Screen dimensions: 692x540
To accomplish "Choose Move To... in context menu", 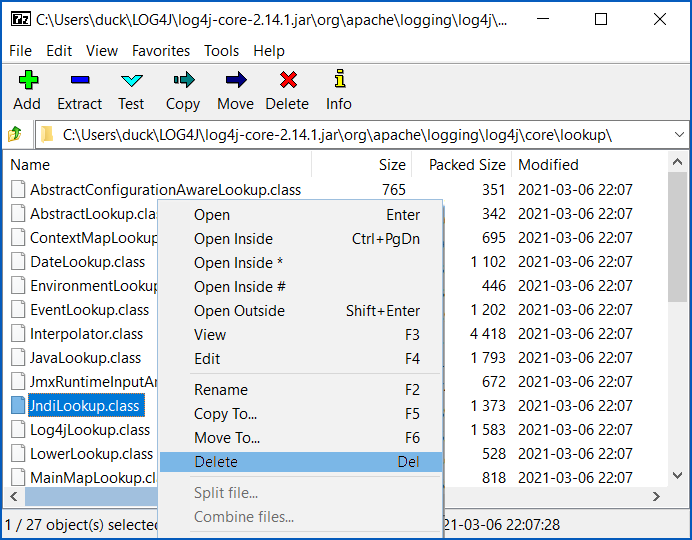I will tap(301, 438).
